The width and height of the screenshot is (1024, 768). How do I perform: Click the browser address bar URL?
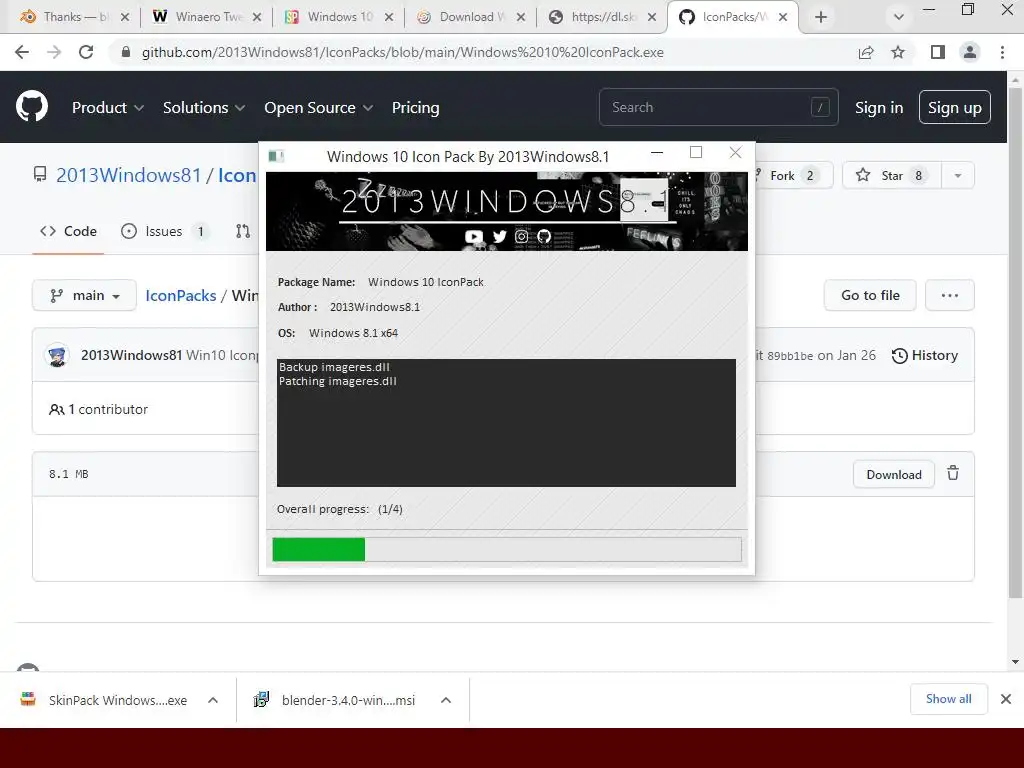click(402, 52)
